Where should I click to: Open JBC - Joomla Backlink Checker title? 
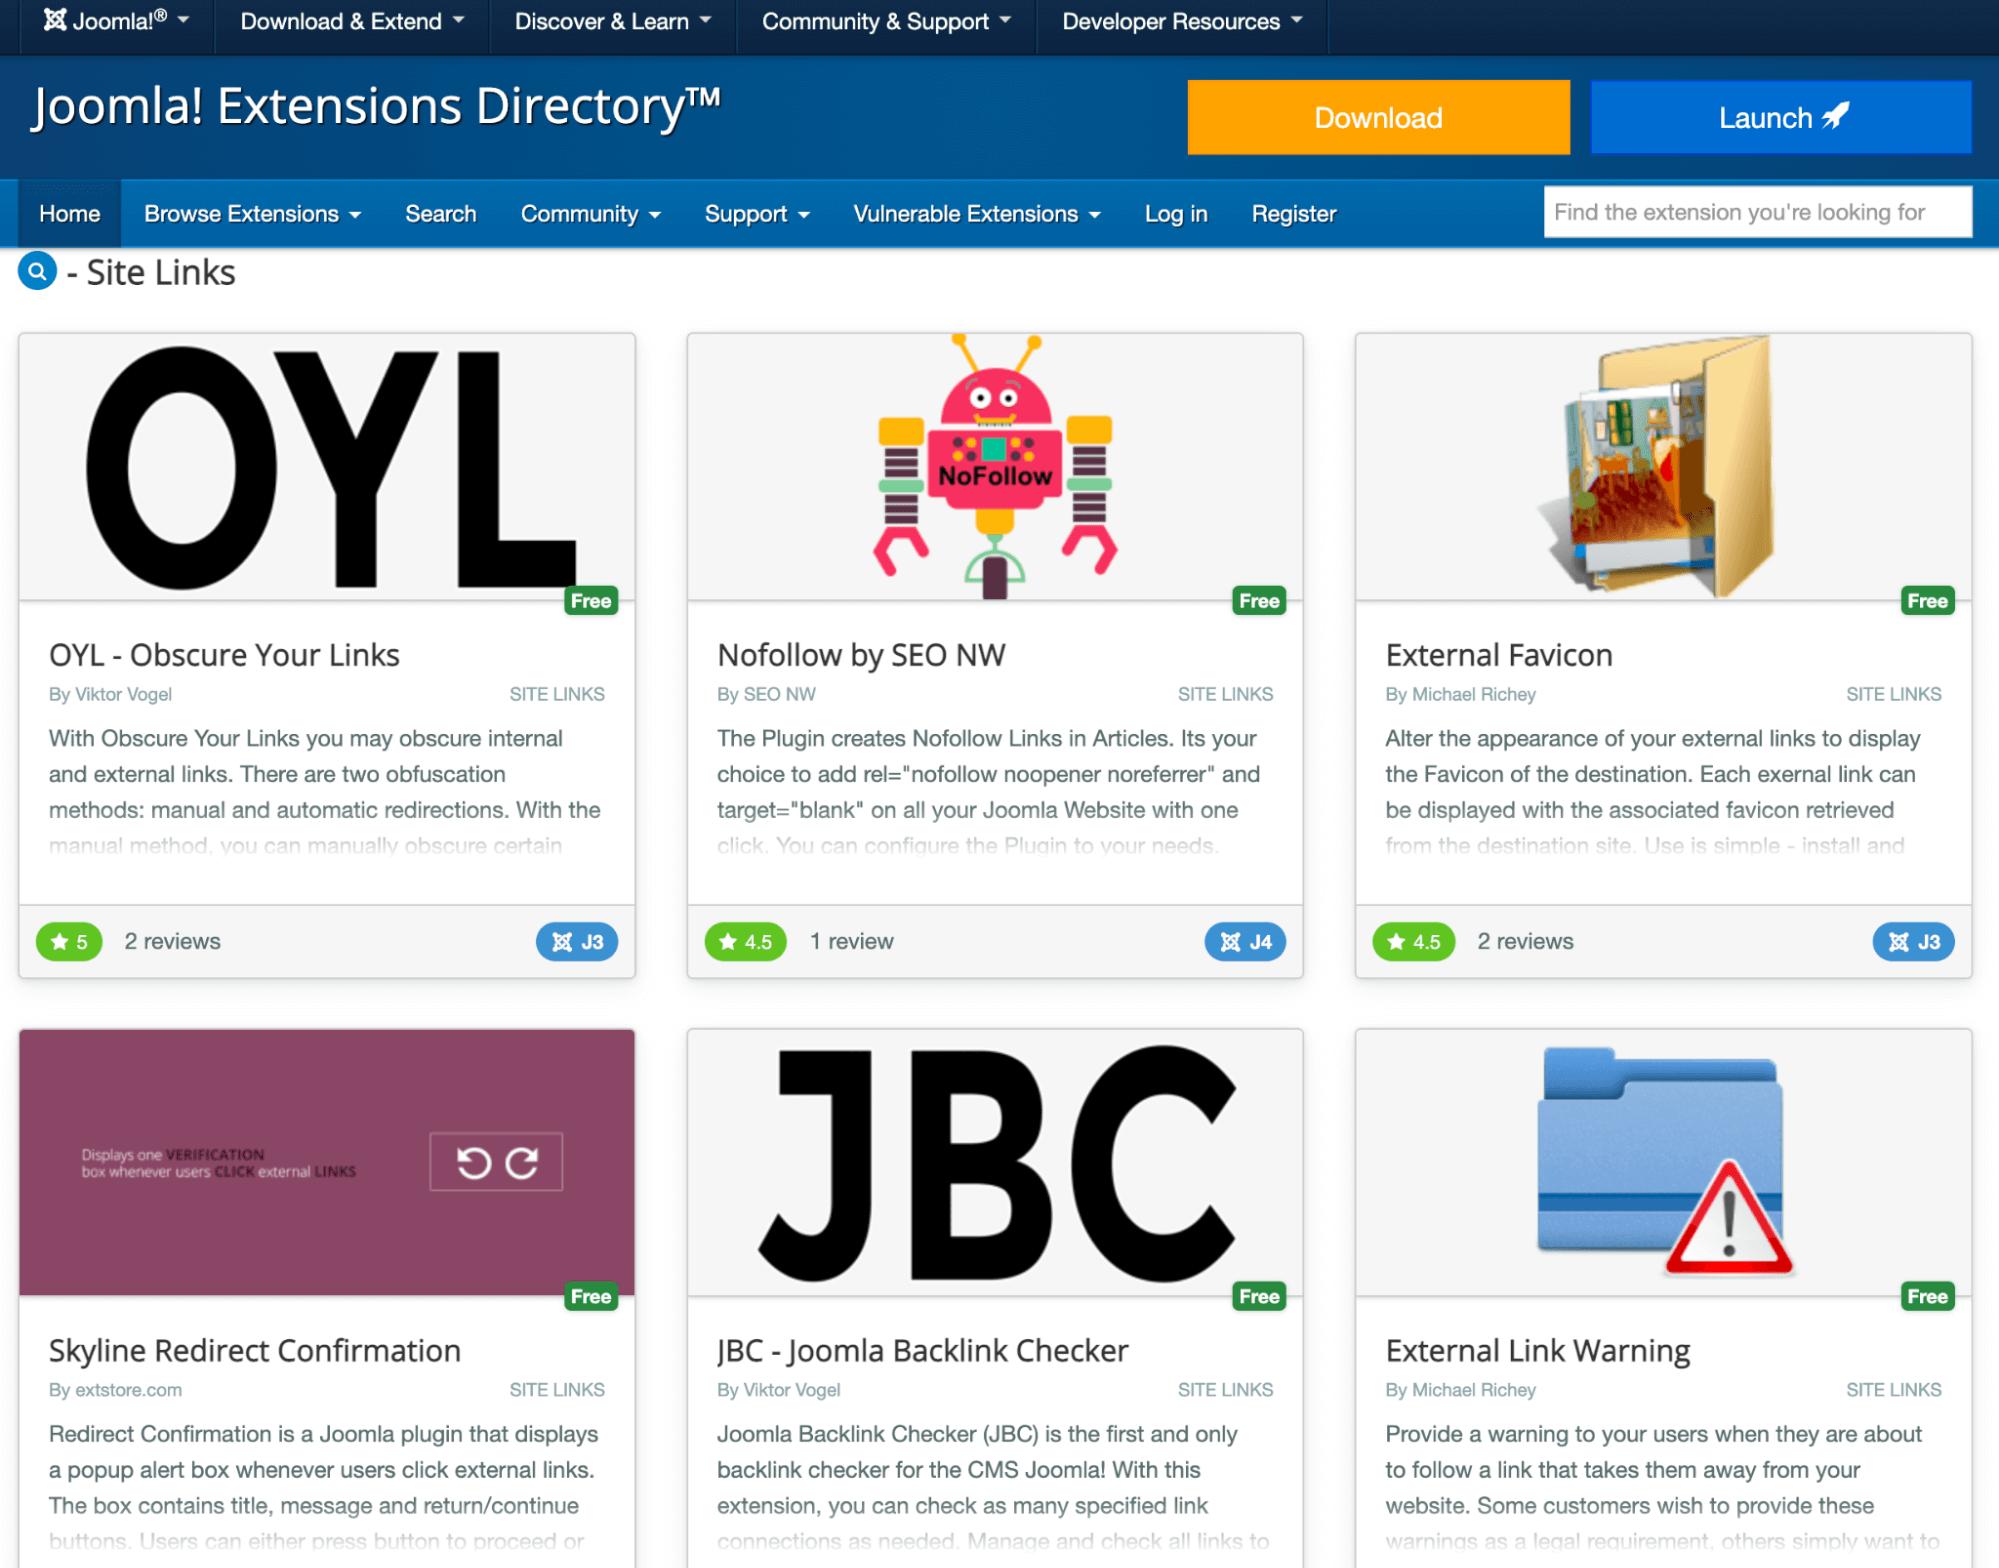point(922,1350)
